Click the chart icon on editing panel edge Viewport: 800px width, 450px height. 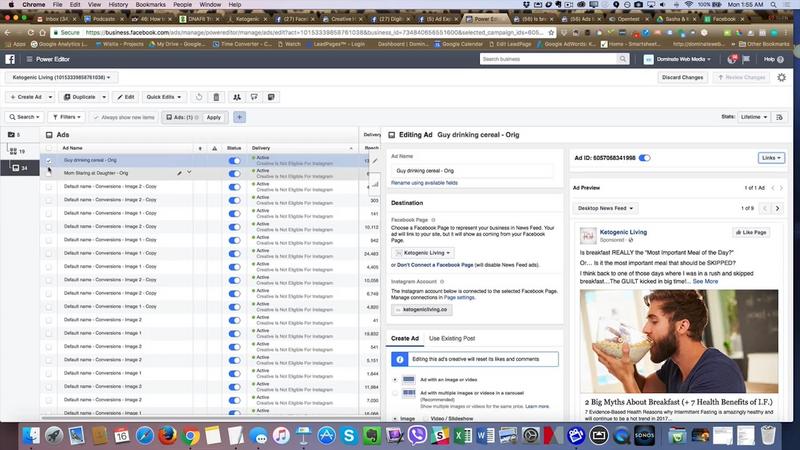[375, 183]
